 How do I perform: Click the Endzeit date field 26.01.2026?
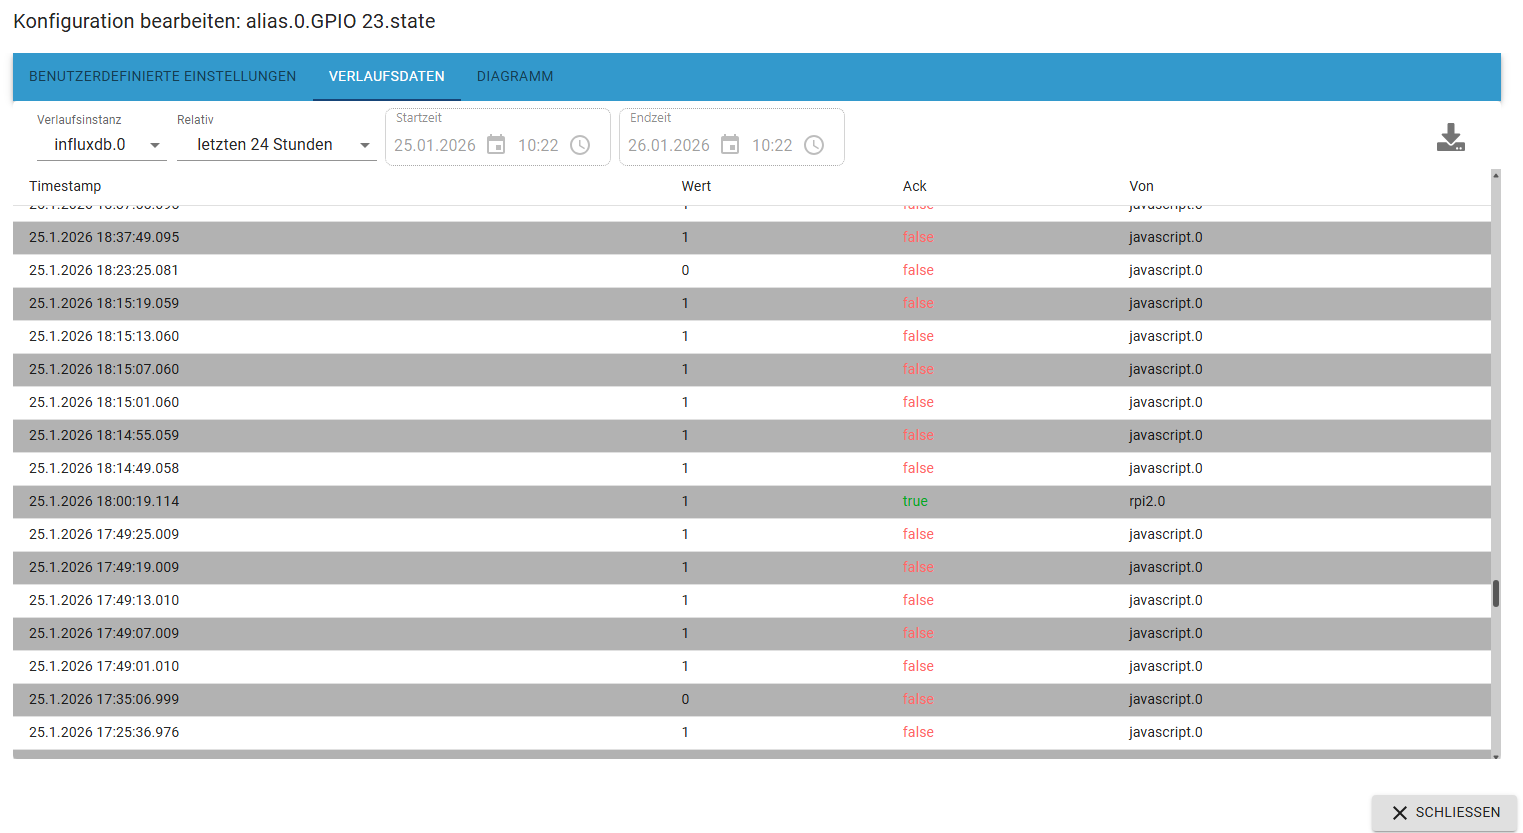coord(669,145)
